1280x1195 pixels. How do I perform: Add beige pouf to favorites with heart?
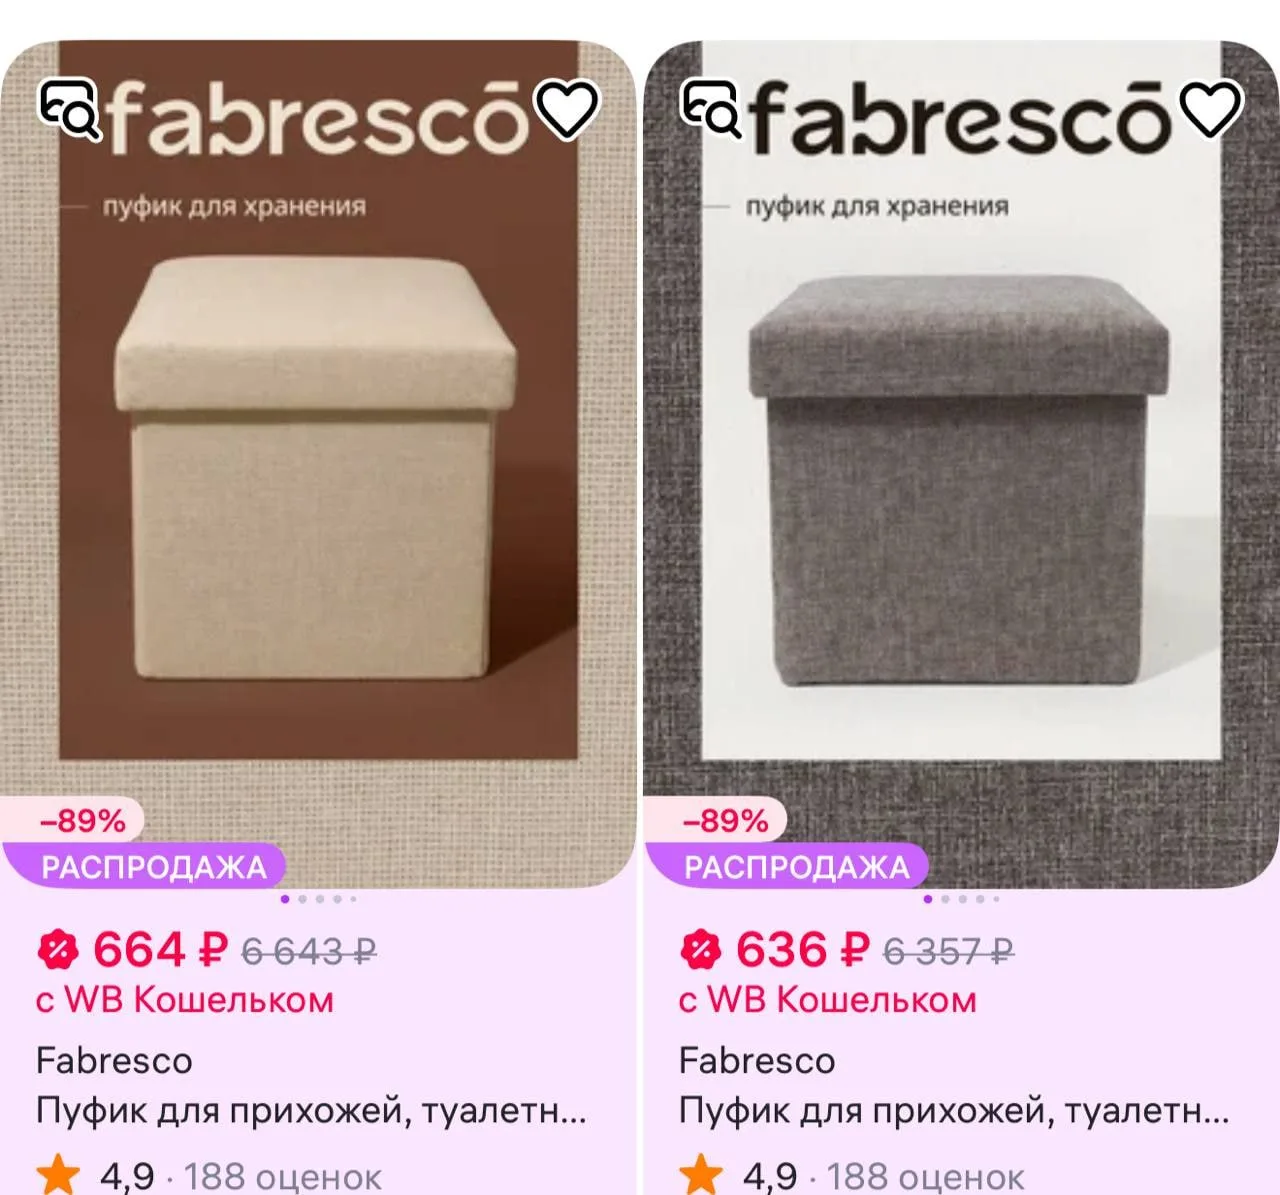coord(568,108)
